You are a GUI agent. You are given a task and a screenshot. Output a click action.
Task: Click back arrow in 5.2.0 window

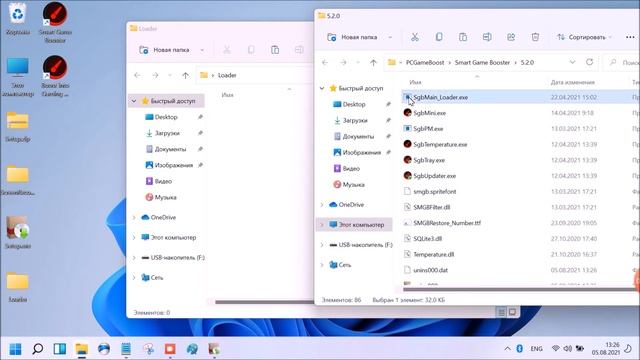(x=325, y=62)
